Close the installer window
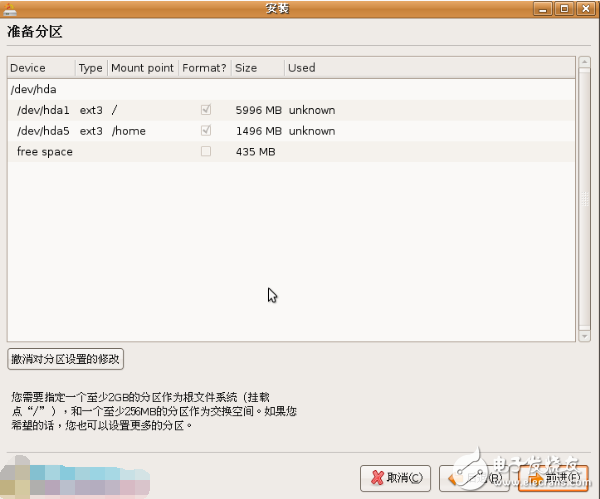This screenshot has width=600, height=499. pos(586,9)
